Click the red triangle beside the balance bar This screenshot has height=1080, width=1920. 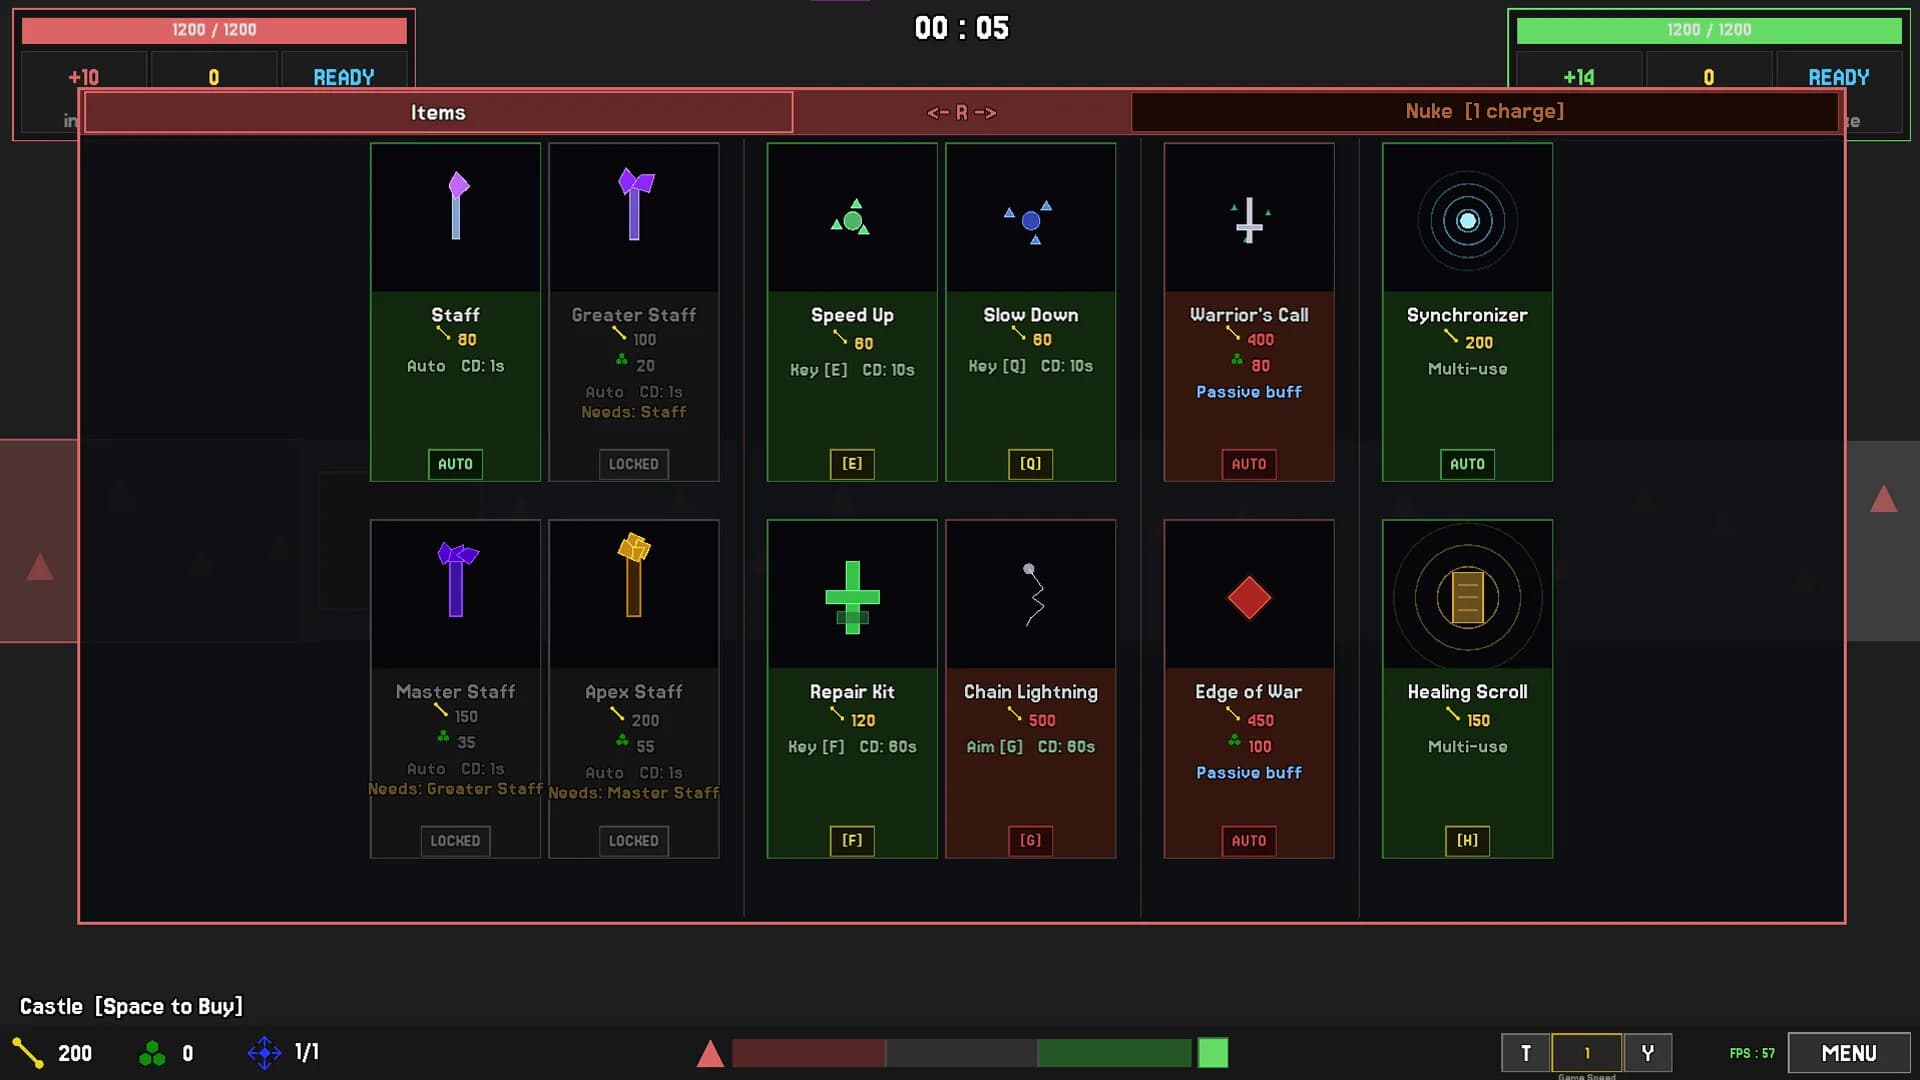710,1053
